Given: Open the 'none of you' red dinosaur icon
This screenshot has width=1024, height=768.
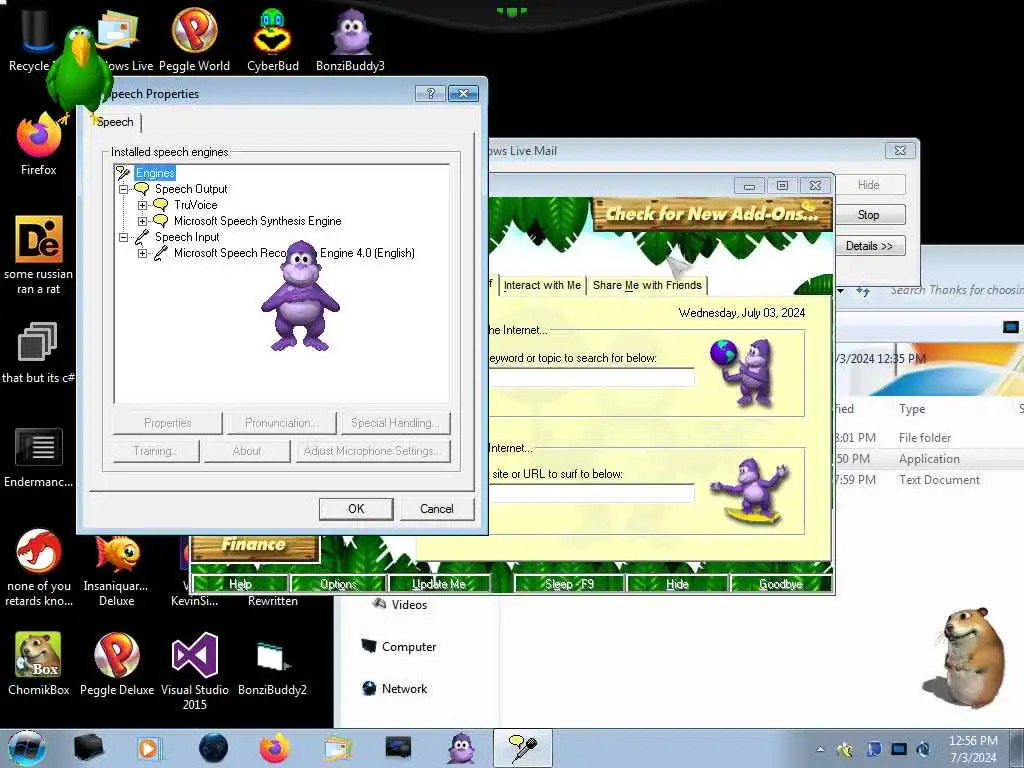Looking at the screenshot, I should point(39,567).
